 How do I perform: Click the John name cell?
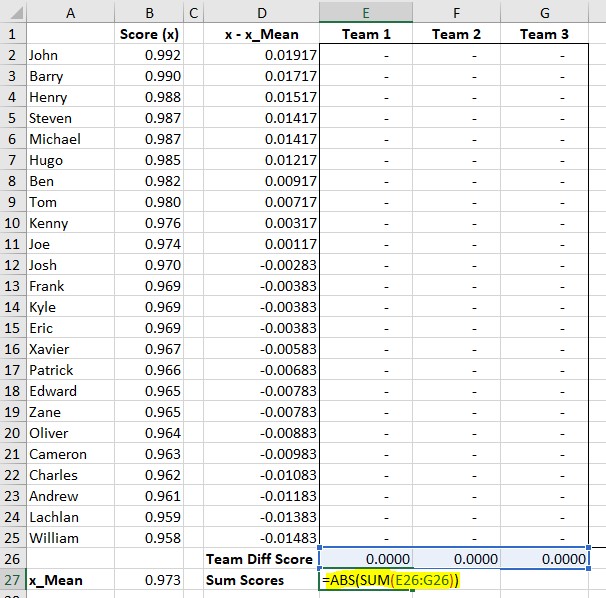pyautogui.click(x=69, y=55)
